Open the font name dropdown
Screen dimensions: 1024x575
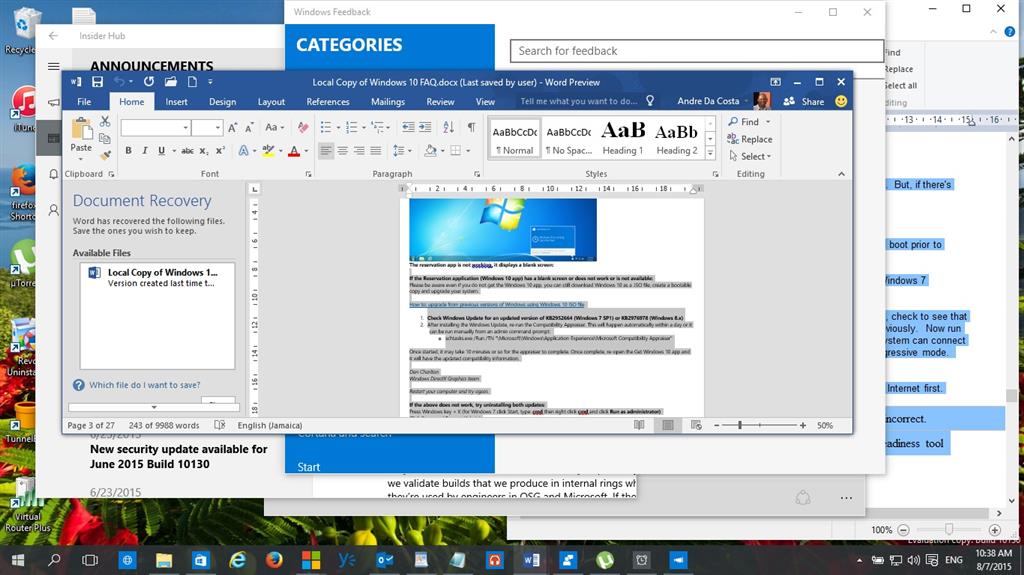[186, 128]
